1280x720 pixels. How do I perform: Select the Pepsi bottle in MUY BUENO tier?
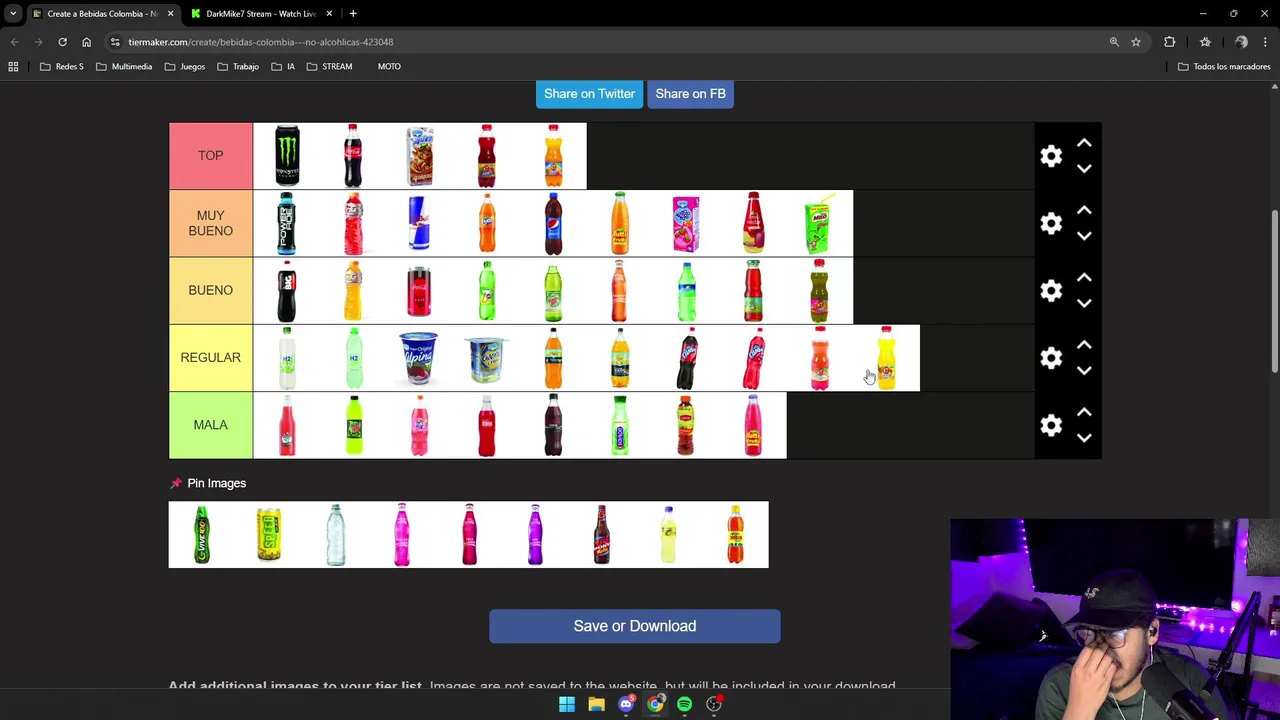click(x=553, y=223)
